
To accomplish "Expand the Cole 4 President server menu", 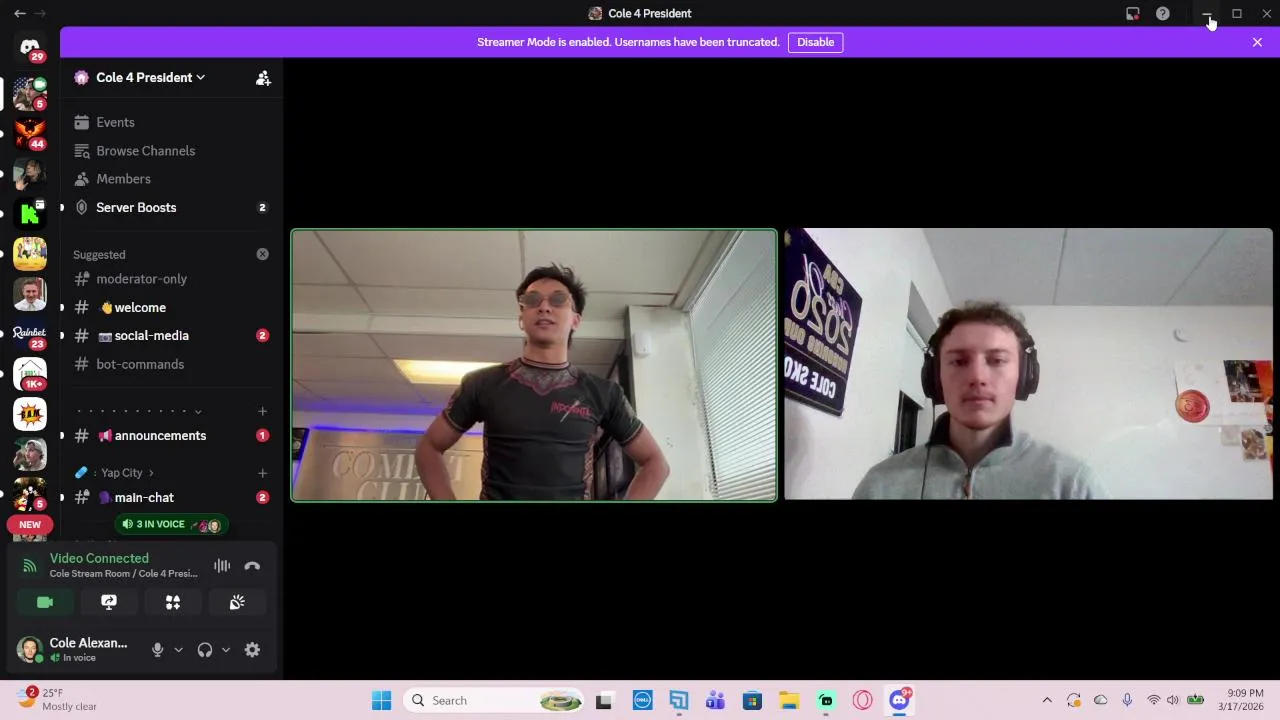I will click(150, 78).
